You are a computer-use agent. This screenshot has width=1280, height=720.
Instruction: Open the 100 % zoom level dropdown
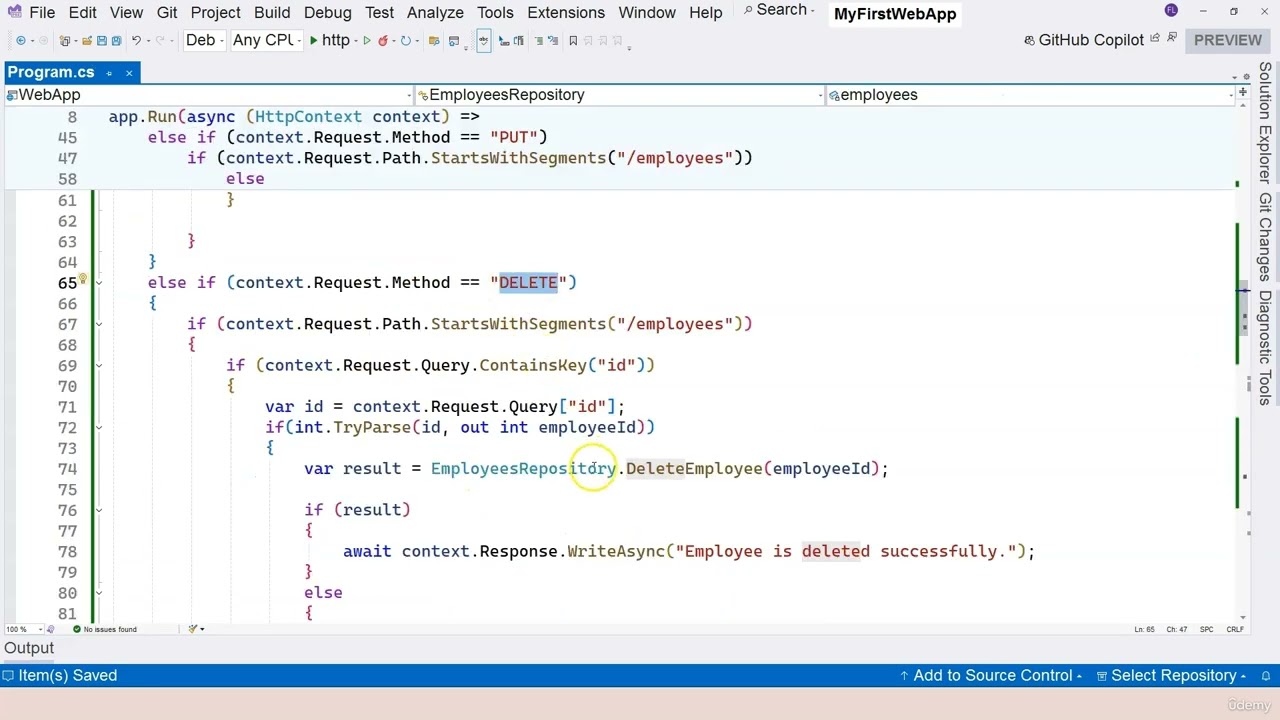[x=24, y=629]
